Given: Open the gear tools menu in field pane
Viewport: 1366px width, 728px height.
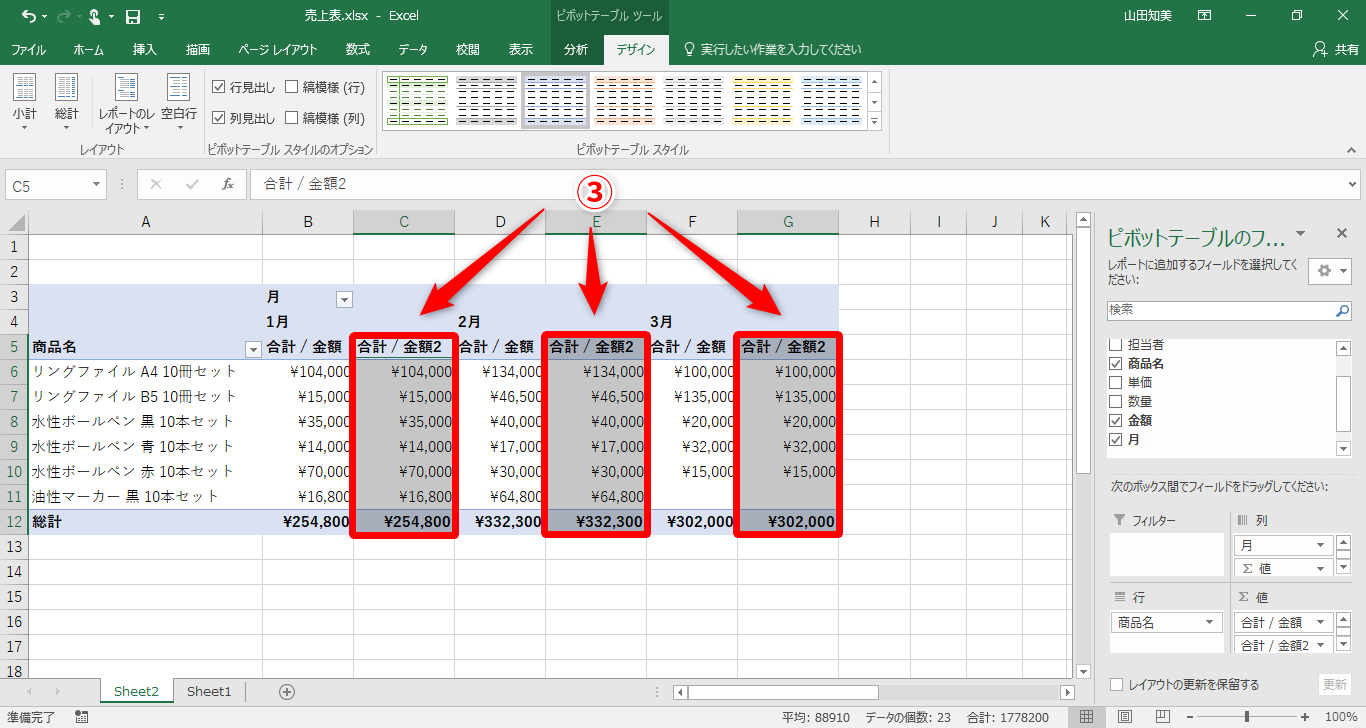Looking at the screenshot, I should (1329, 271).
